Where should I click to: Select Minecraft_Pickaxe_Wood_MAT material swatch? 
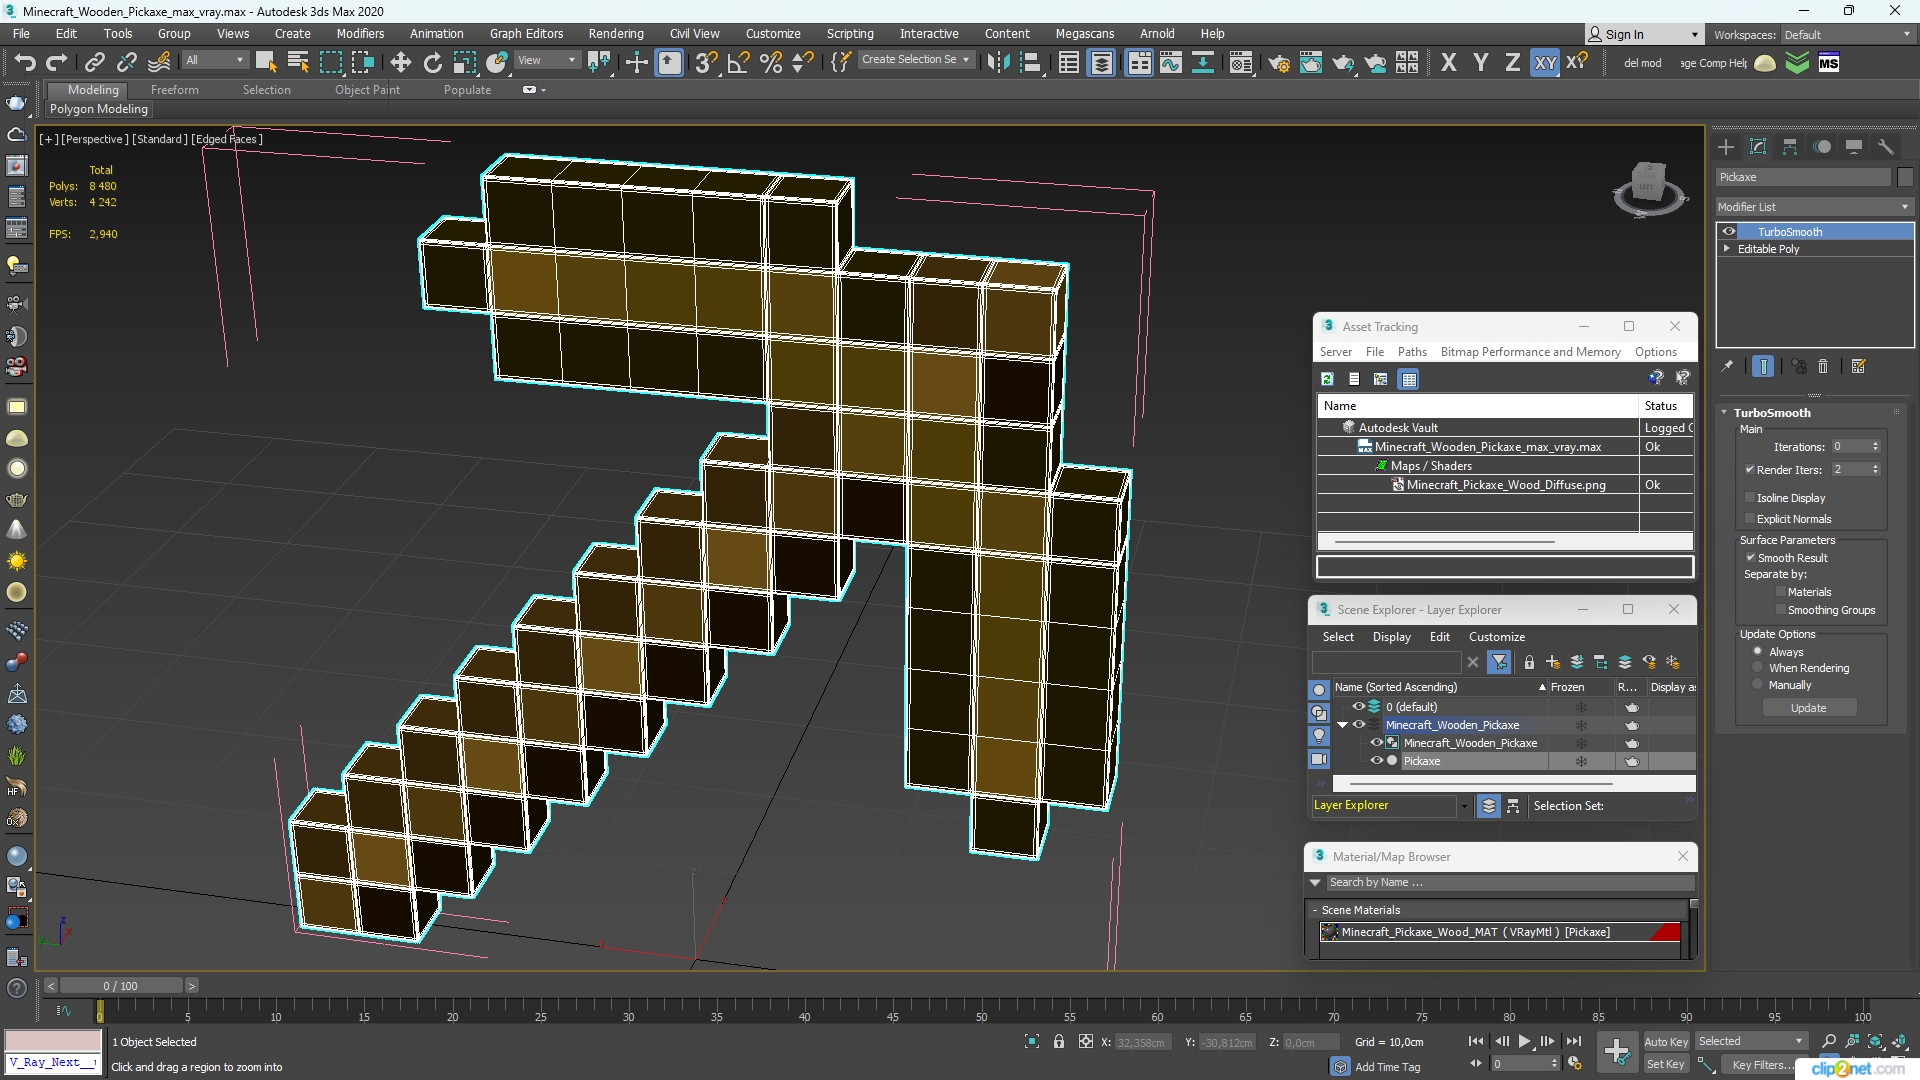pos(1329,932)
